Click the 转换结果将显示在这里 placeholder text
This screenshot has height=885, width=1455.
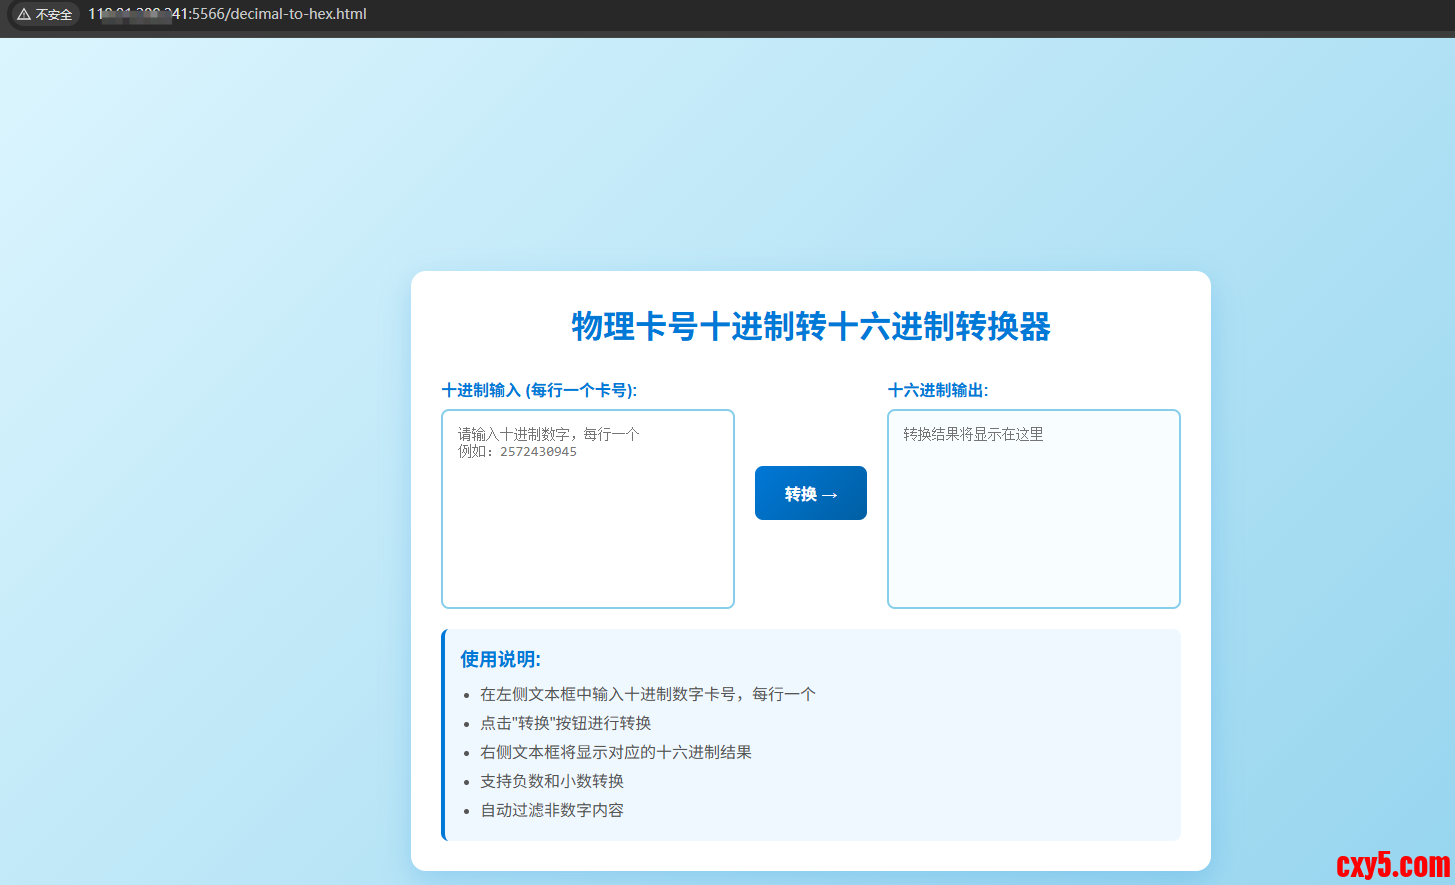click(973, 434)
